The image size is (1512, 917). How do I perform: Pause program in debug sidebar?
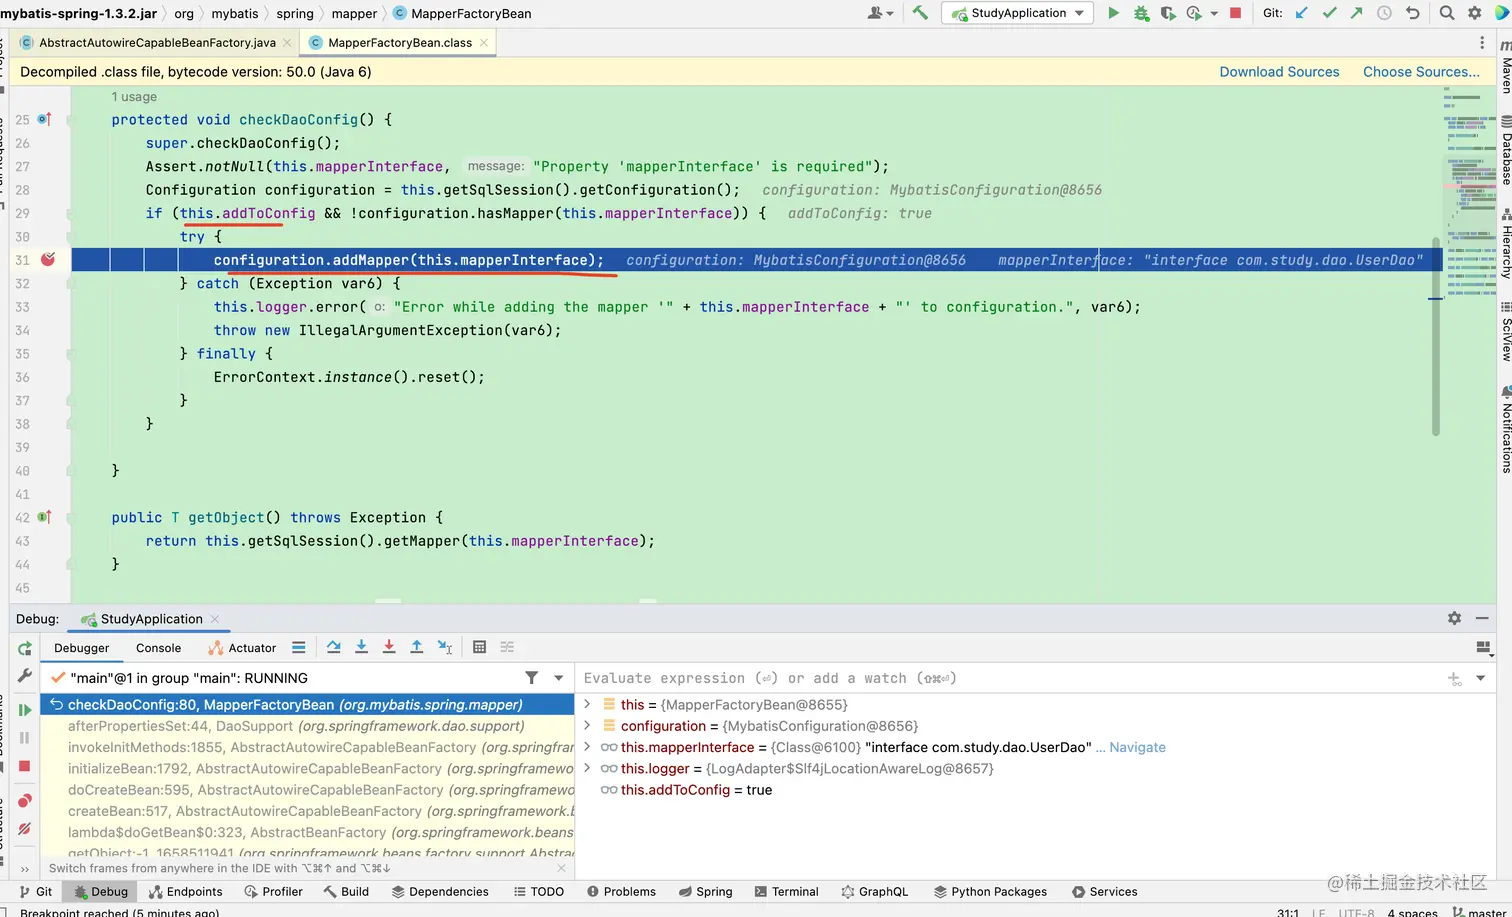coord(25,738)
